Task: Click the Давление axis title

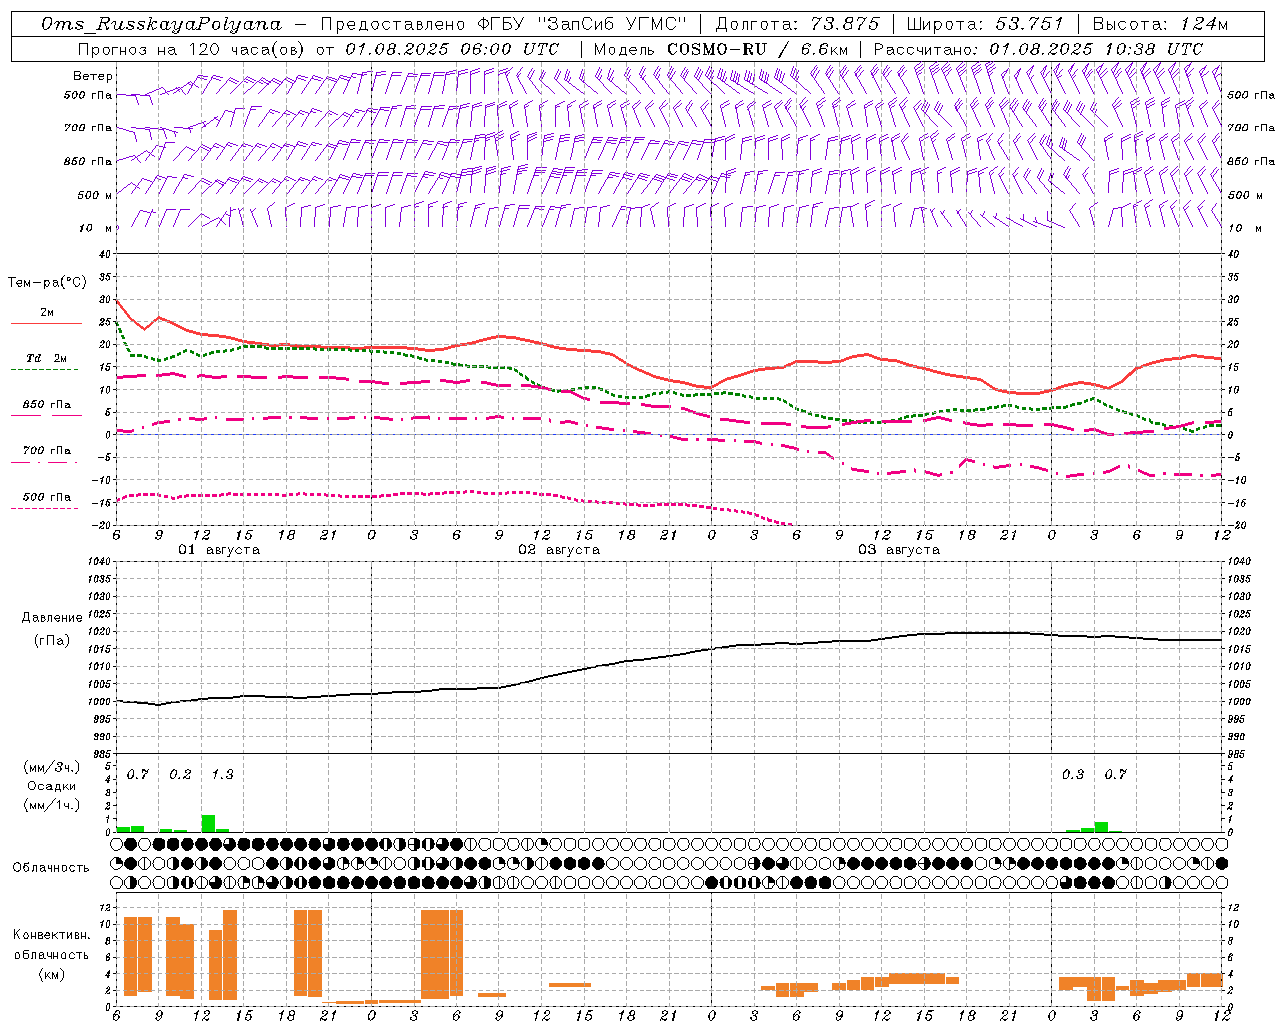Action: [51, 618]
